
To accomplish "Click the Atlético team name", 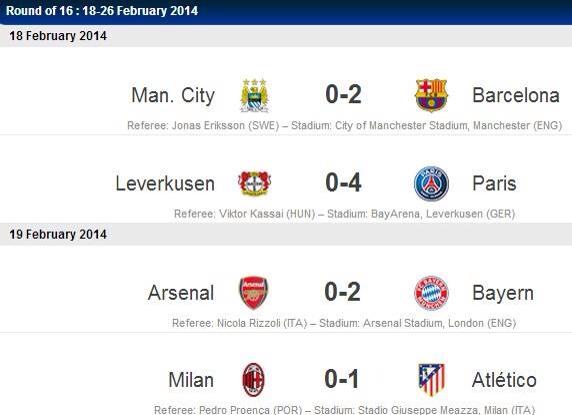I will click(x=504, y=380).
